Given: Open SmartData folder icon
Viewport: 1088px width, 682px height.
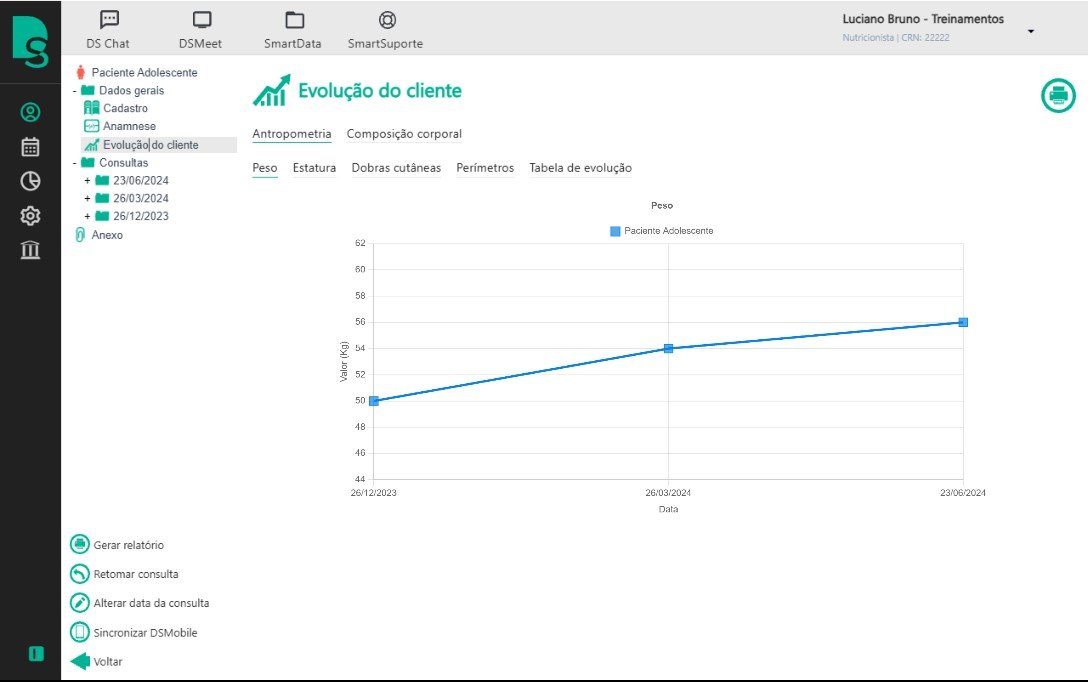Looking at the screenshot, I should click(x=293, y=30).
